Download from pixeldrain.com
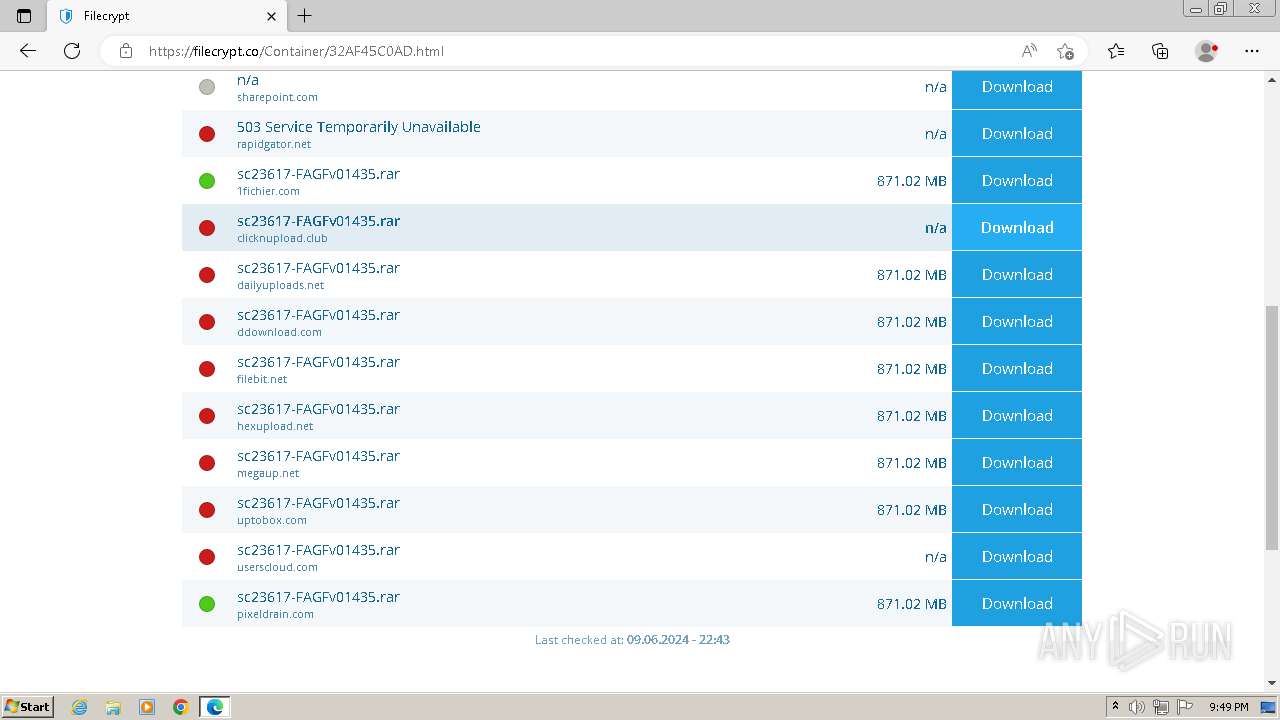 coord(1017,604)
